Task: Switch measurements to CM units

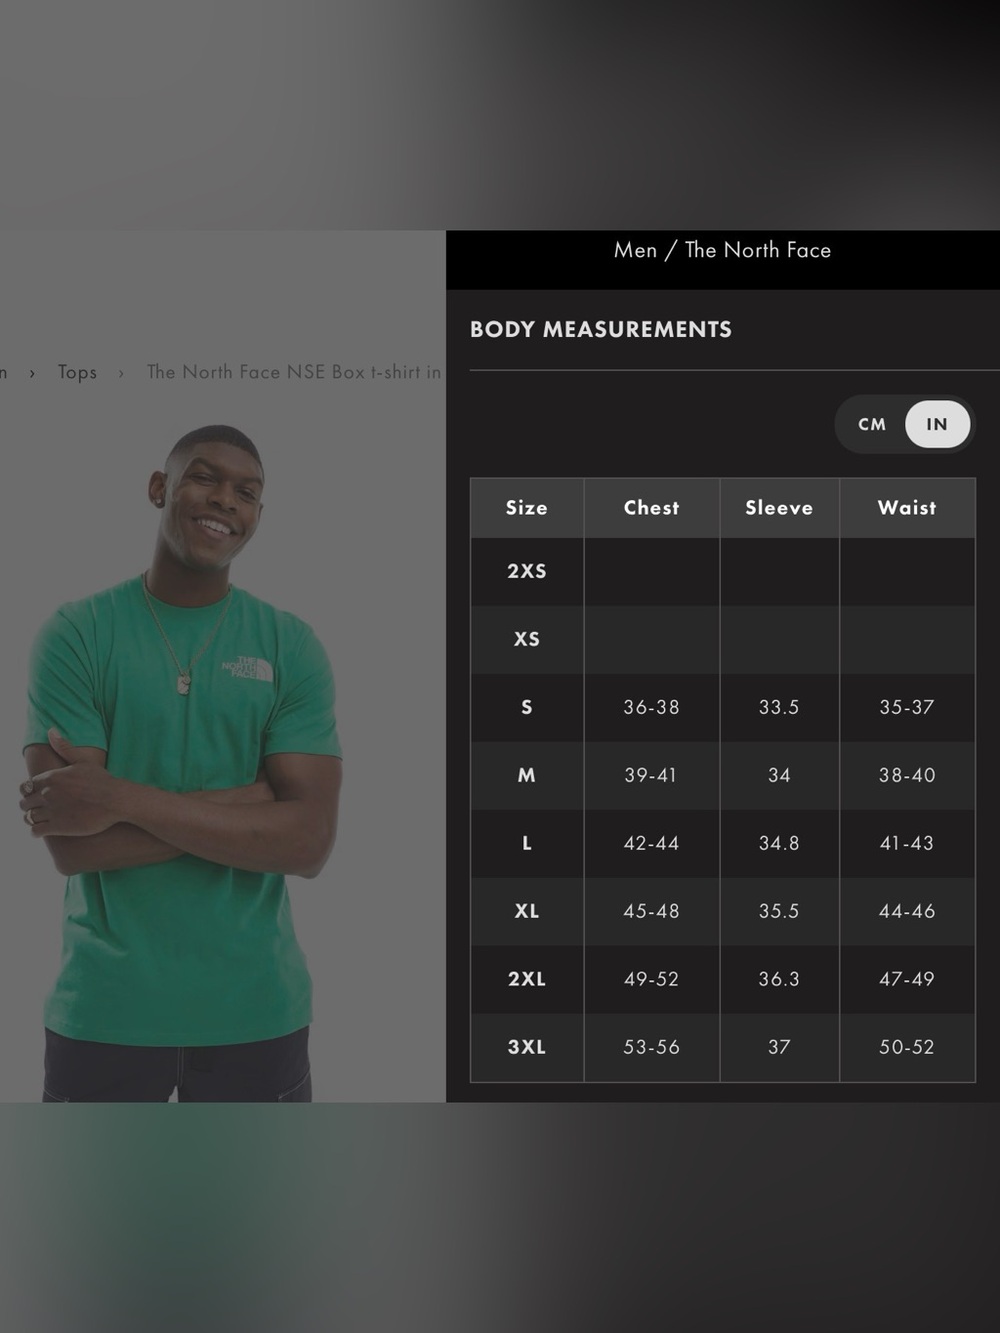Action: [872, 424]
